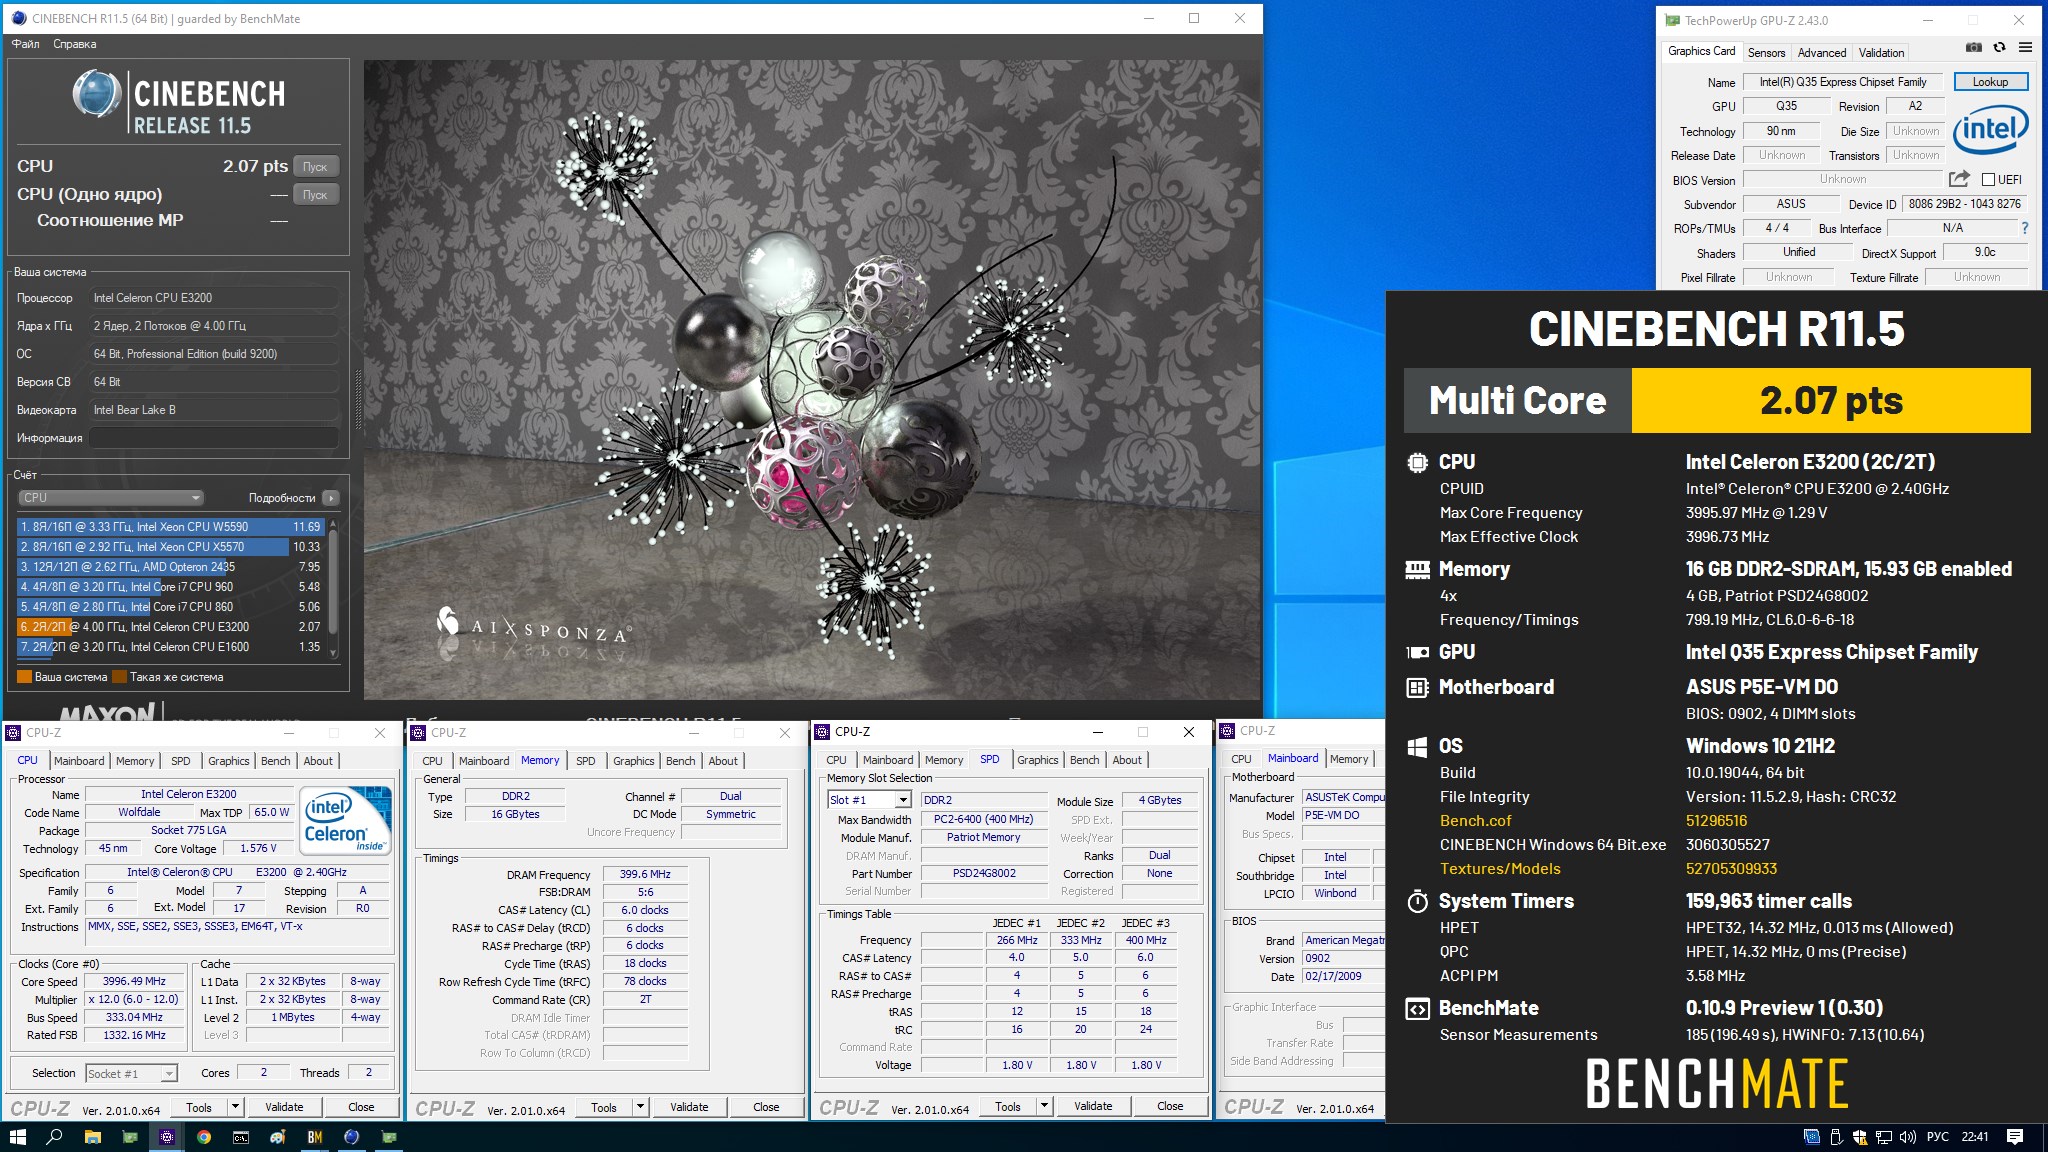
Task: Open the command prompt taskbar icon
Action: click(241, 1137)
